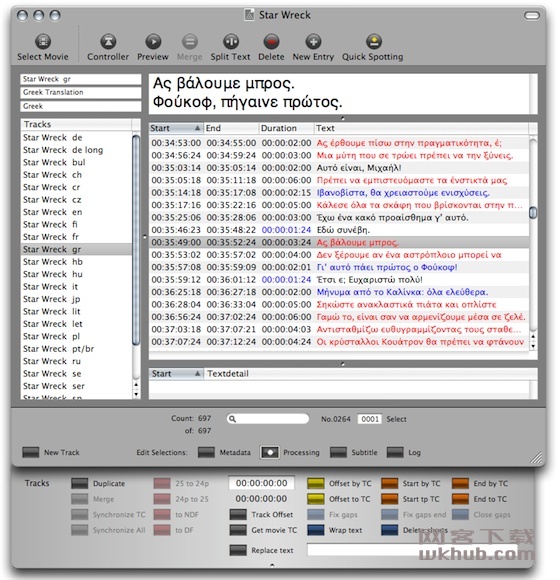Toggle the Log edit selection
Viewport: 560px width, 580px height.
point(395,452)
